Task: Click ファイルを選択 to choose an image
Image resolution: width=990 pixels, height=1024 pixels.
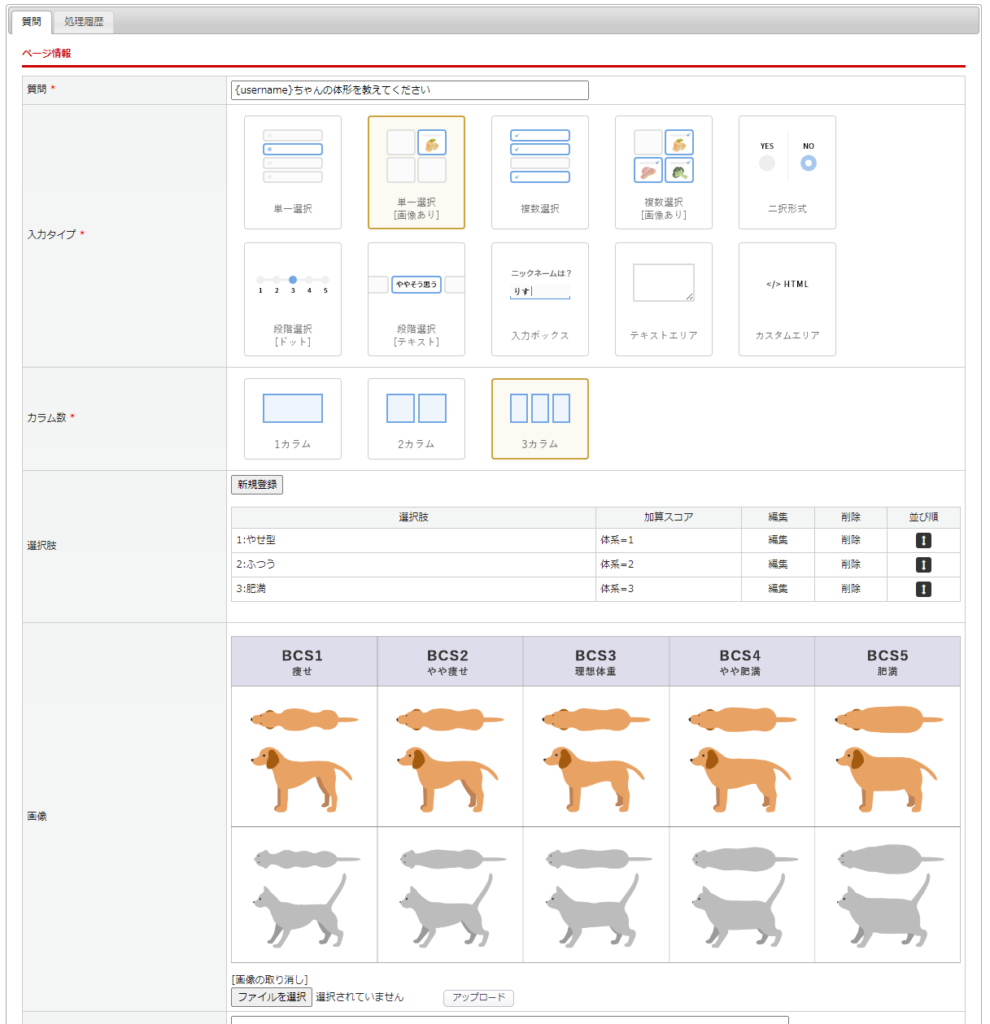Action: [271, 997]
